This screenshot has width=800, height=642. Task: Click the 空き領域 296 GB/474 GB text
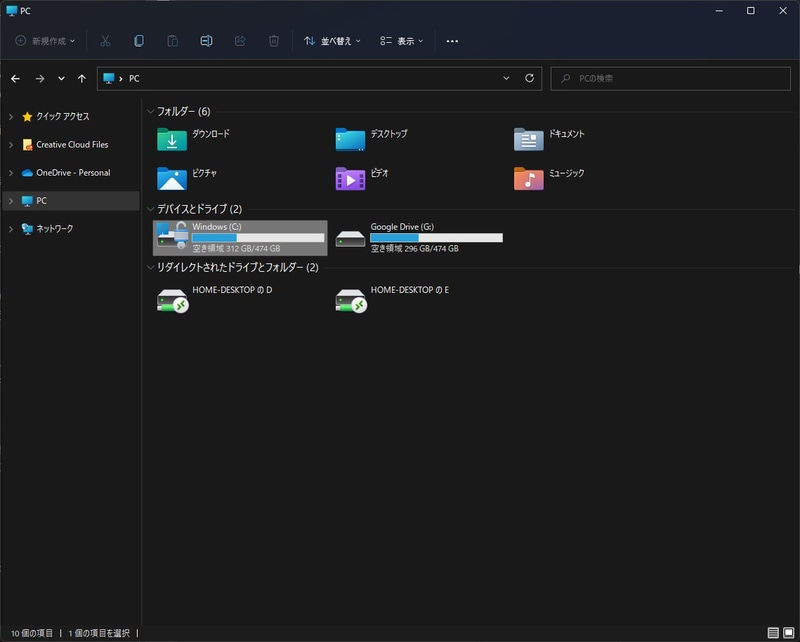pos(414,249)
